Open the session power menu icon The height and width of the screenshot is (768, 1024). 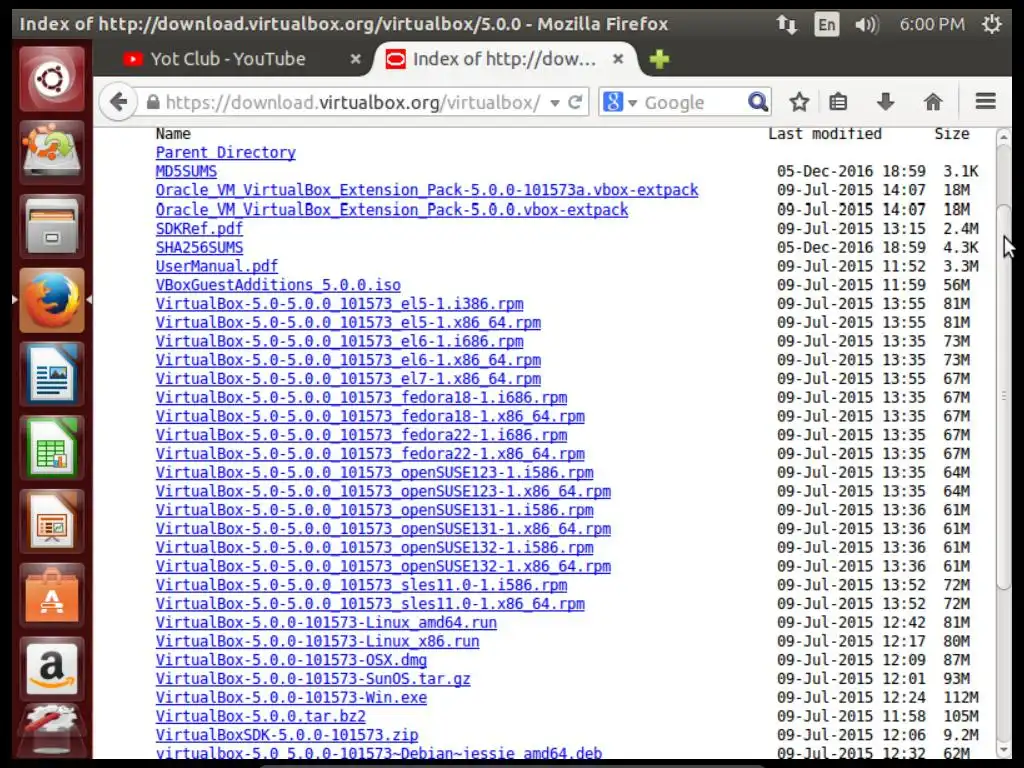tap(991, 25)
